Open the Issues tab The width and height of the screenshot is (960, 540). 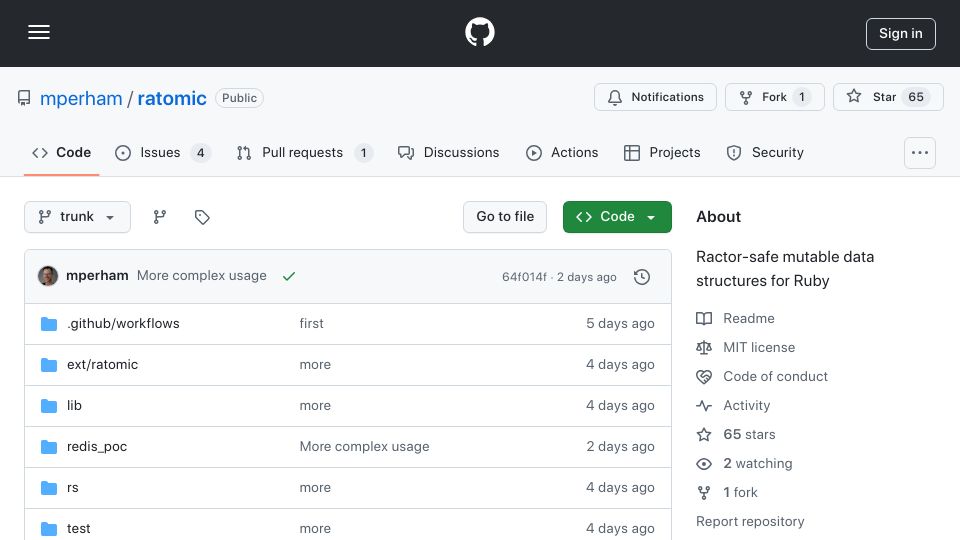(x=162, y=152)
